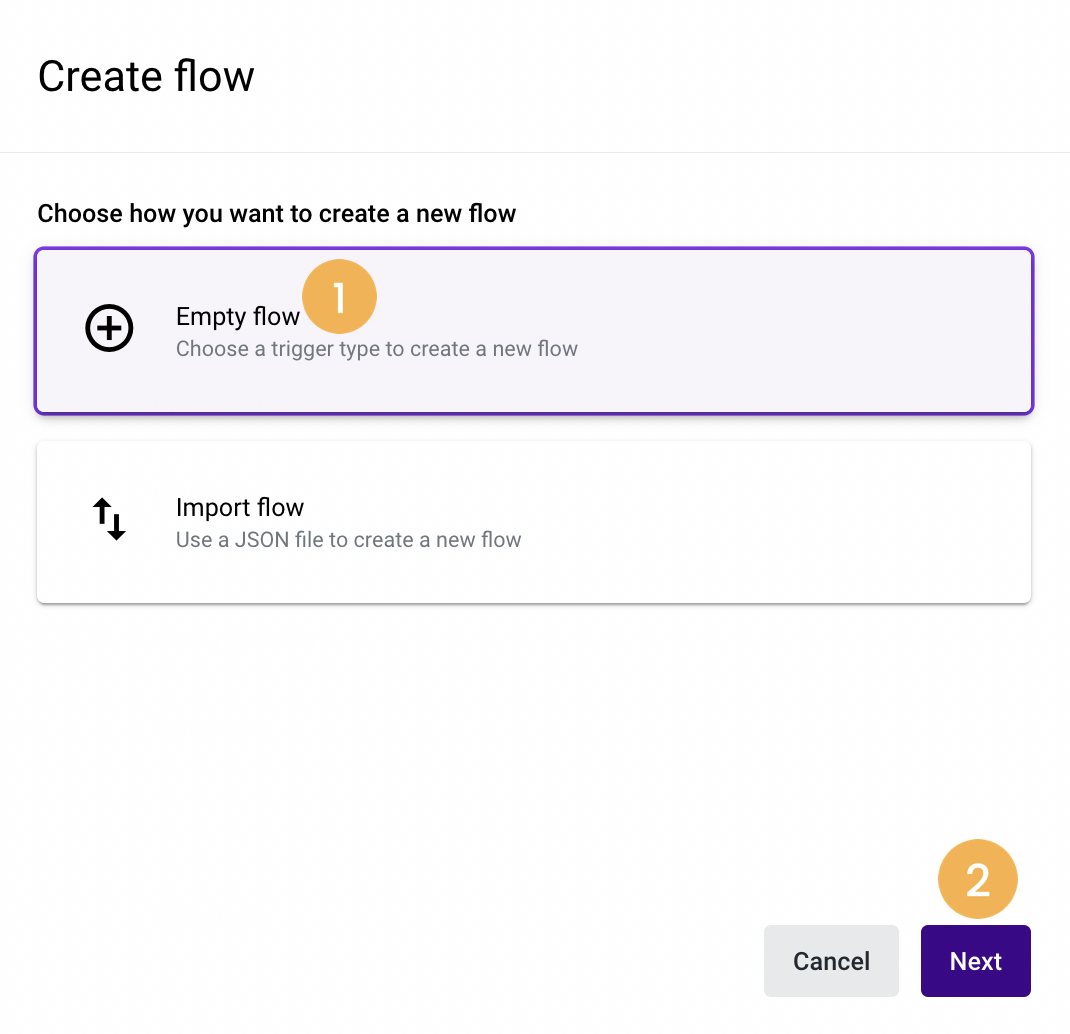Click the "Create flow" dialog heading
The width and height of the screenshot is (1070, 1034).
146,76
